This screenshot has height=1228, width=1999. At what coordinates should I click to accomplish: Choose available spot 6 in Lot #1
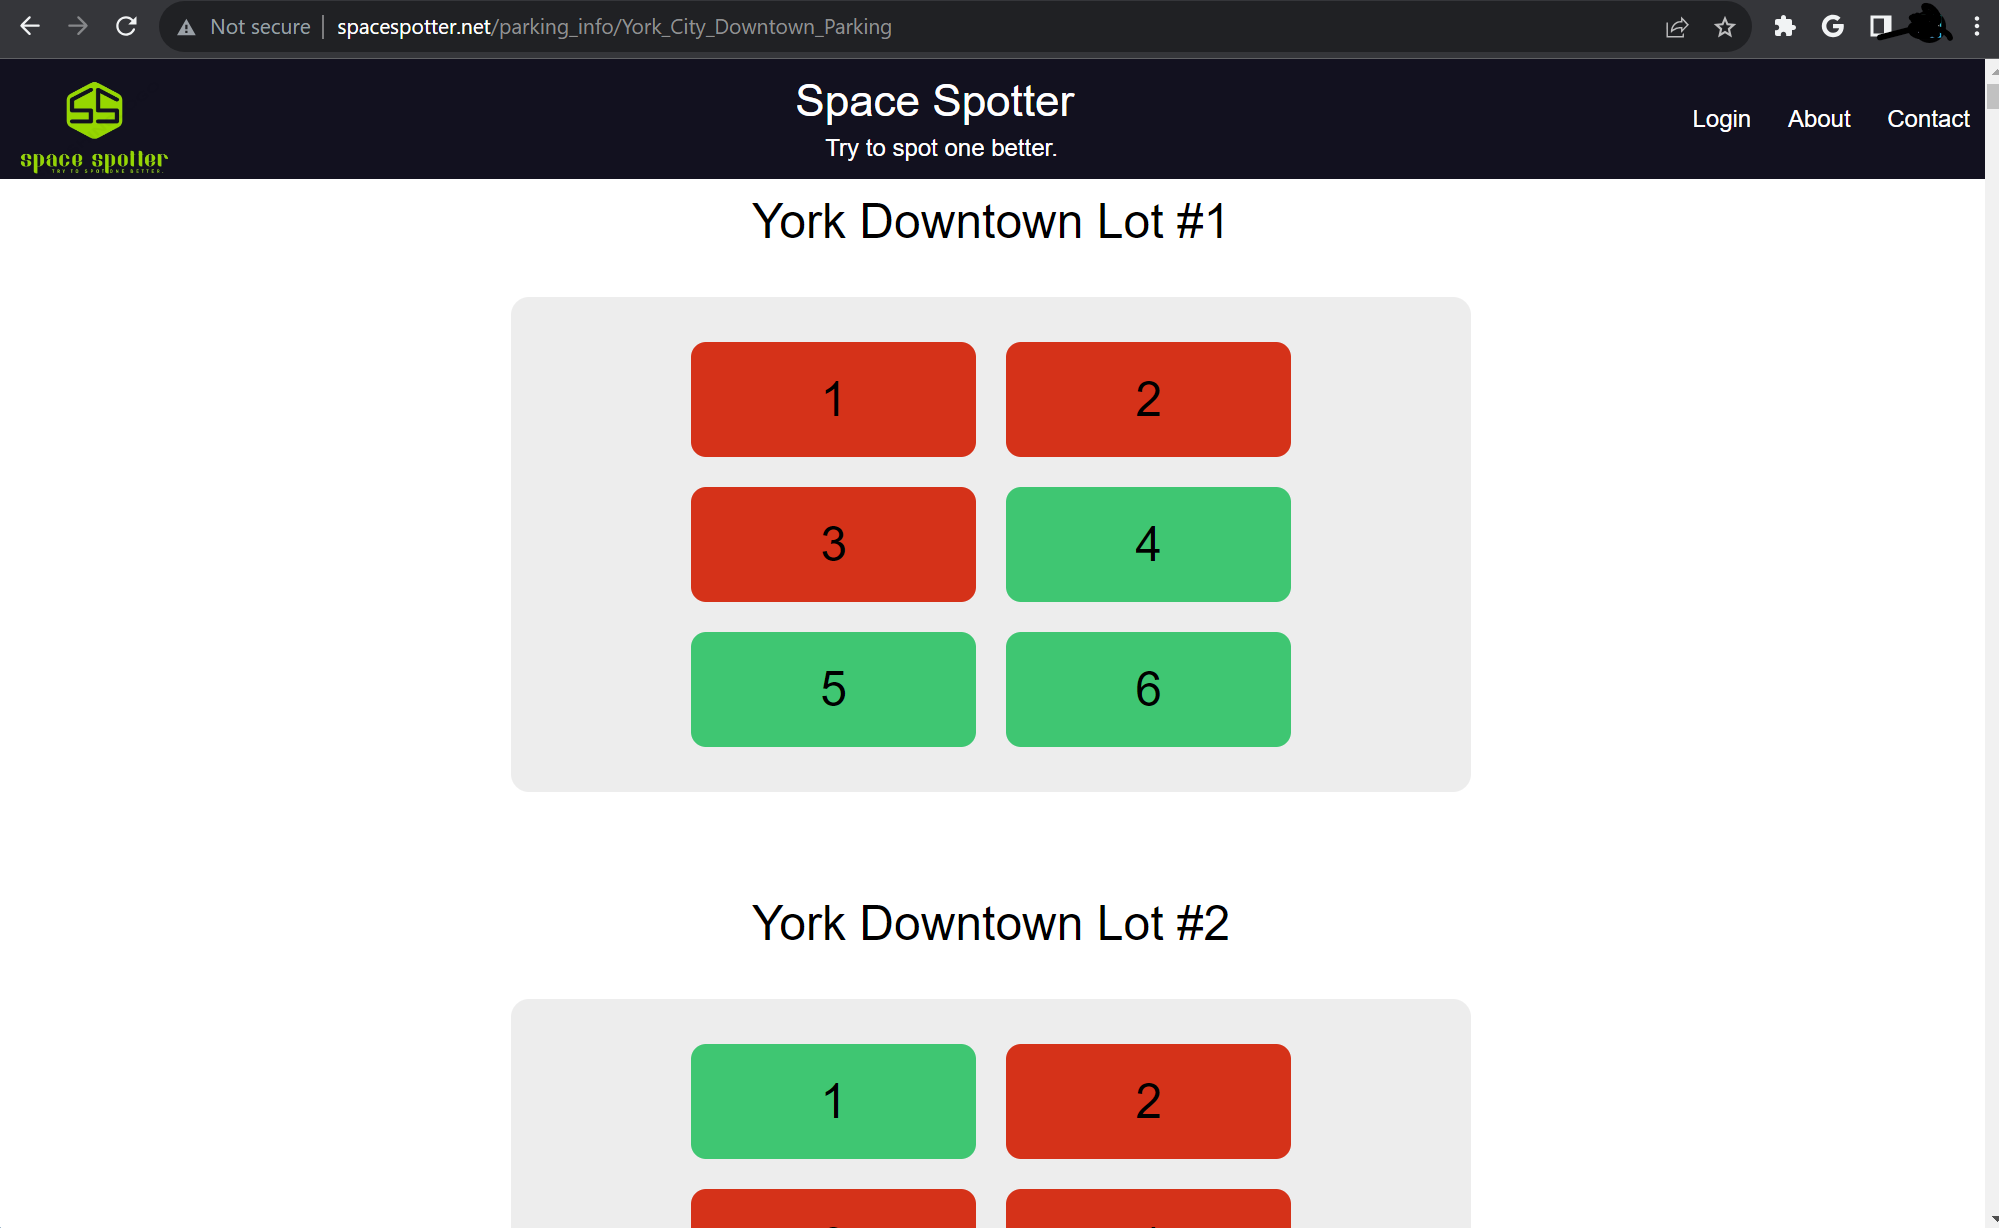click(1148, 689)
